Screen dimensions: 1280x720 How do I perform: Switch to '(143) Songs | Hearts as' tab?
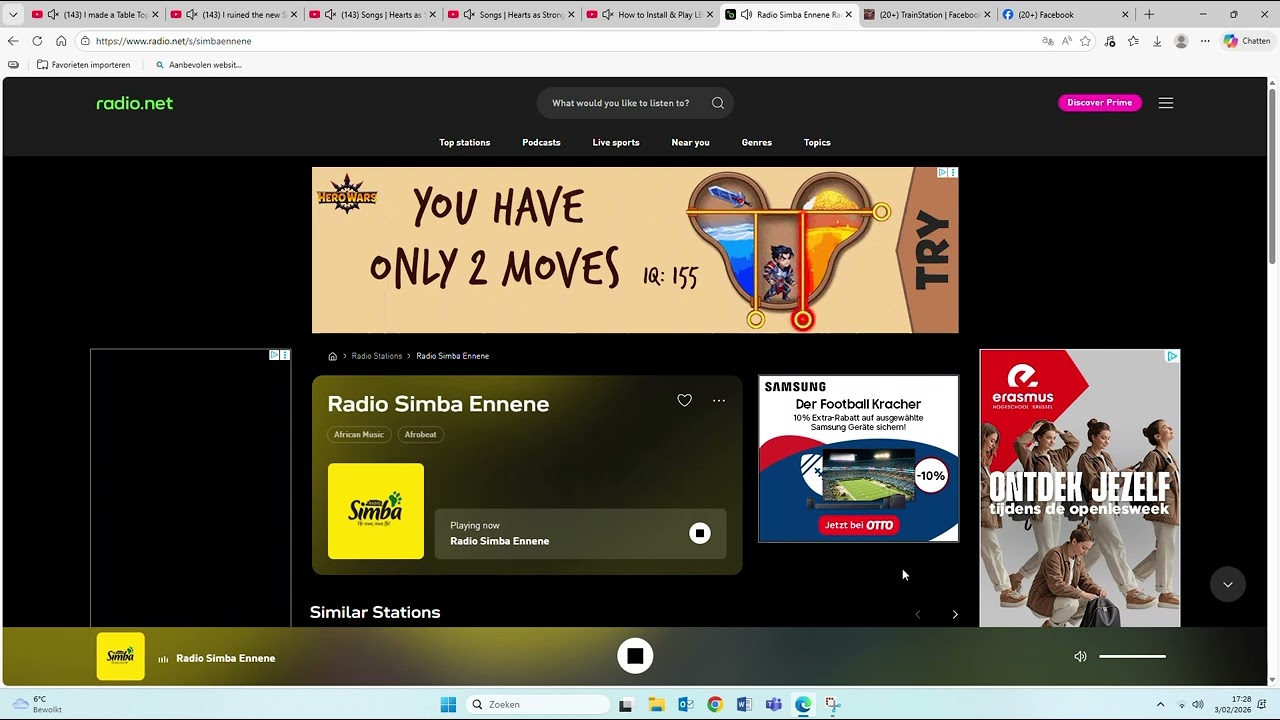pos(373,14)
